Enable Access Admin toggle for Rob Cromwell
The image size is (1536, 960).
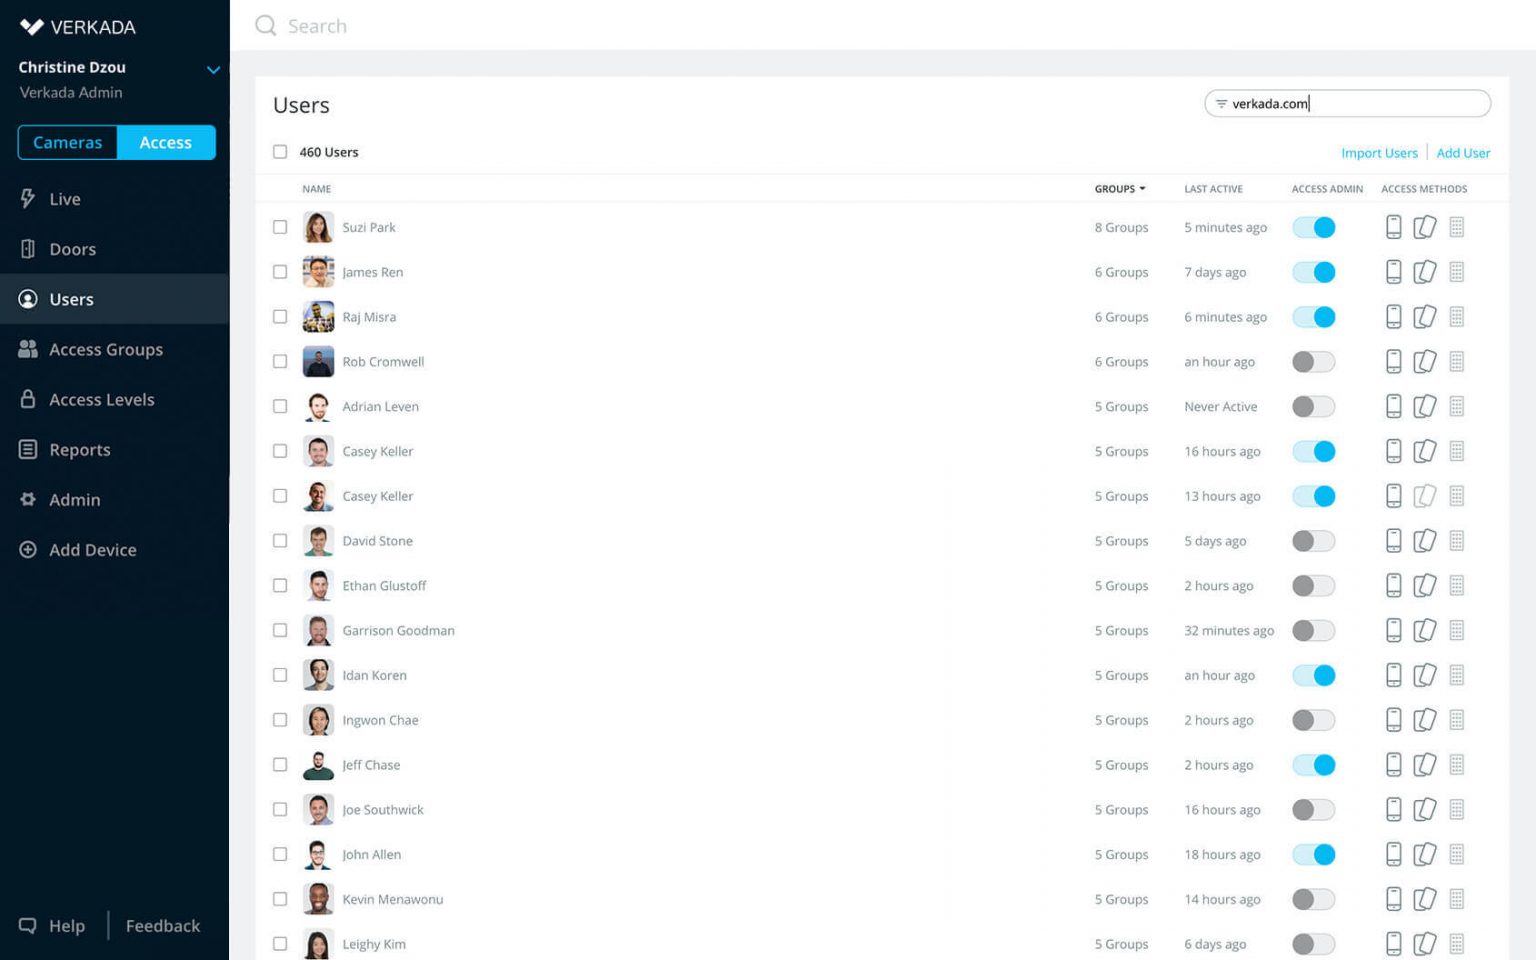point(1313,362)
